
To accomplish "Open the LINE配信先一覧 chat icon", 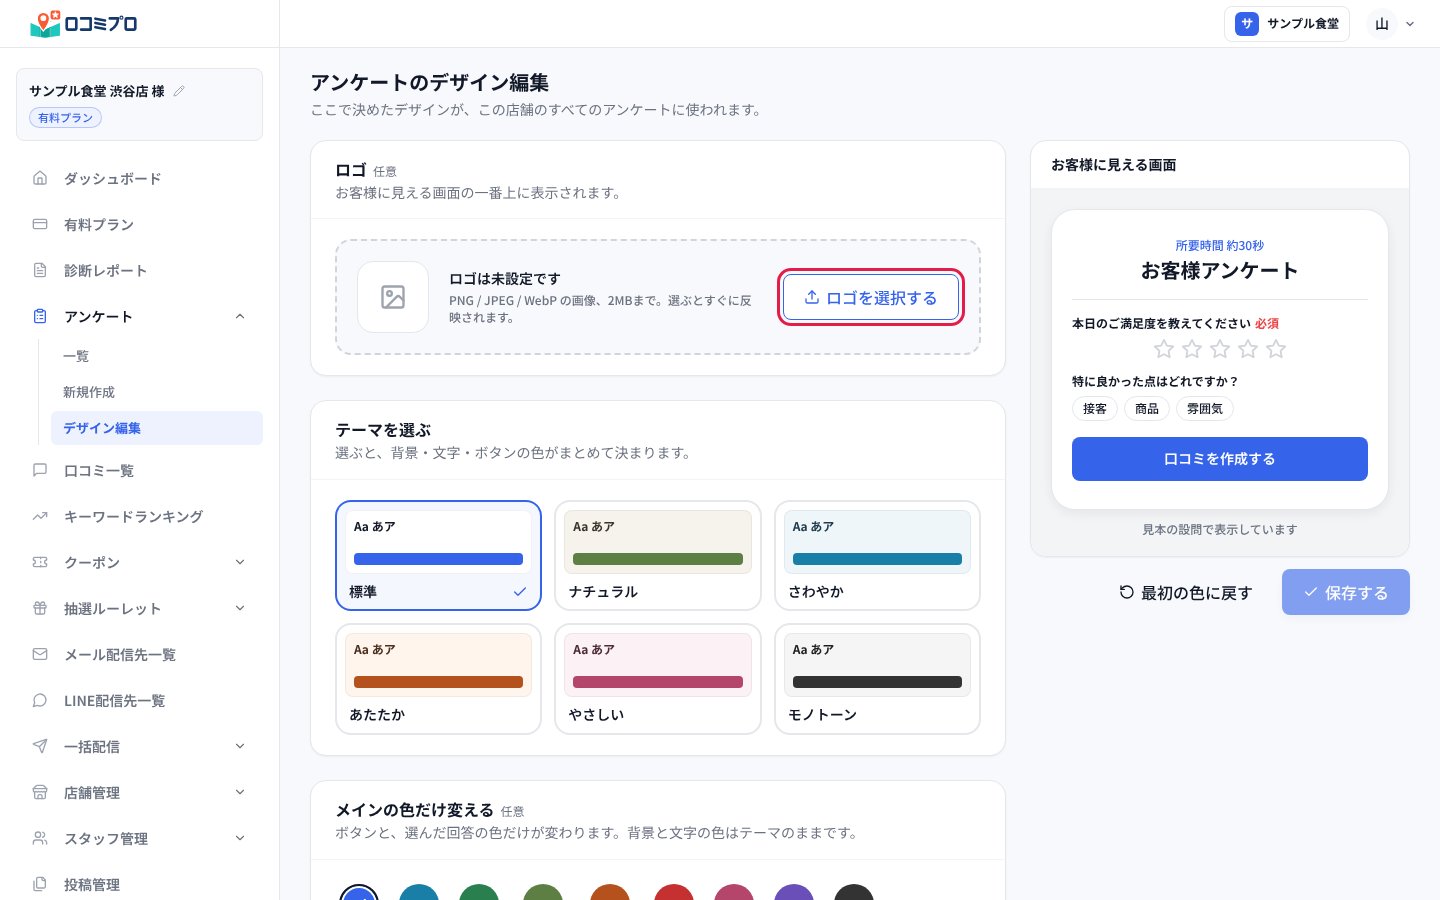I will click(40, 700).
